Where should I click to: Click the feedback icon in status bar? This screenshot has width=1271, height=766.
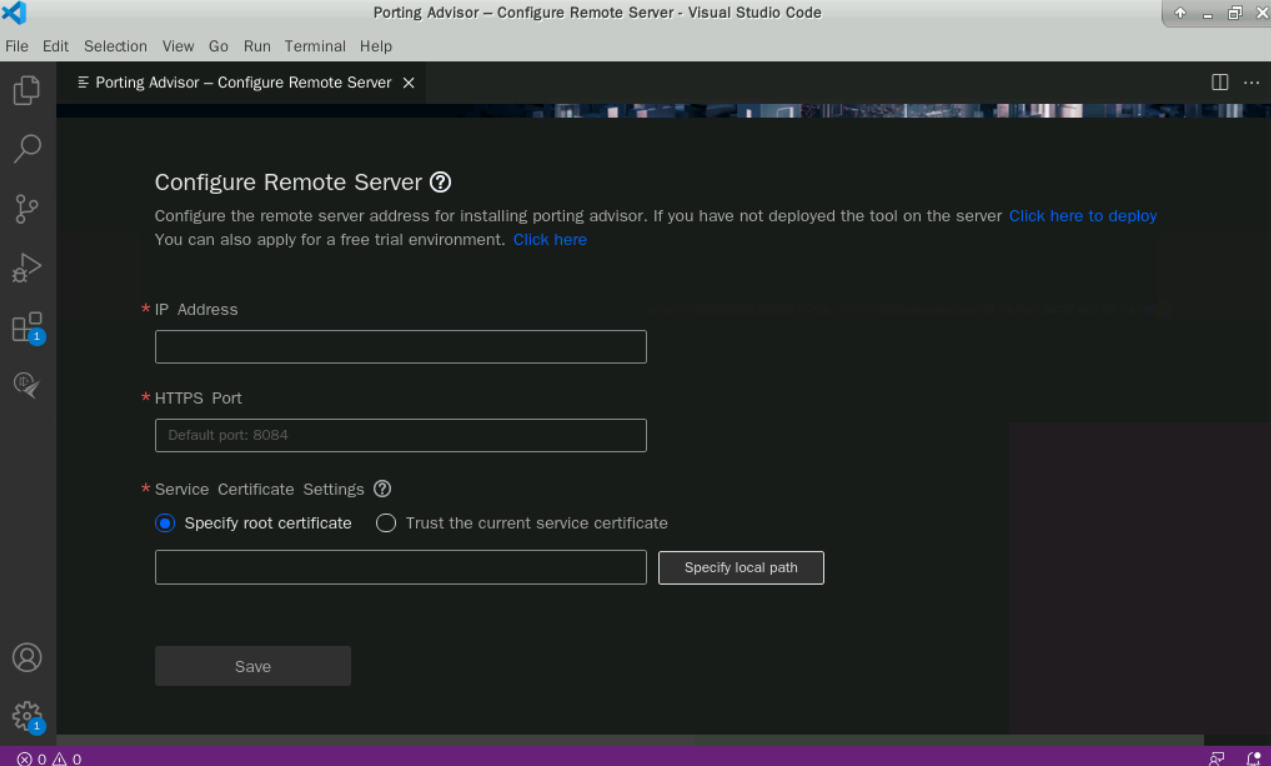click(1217, 759)
